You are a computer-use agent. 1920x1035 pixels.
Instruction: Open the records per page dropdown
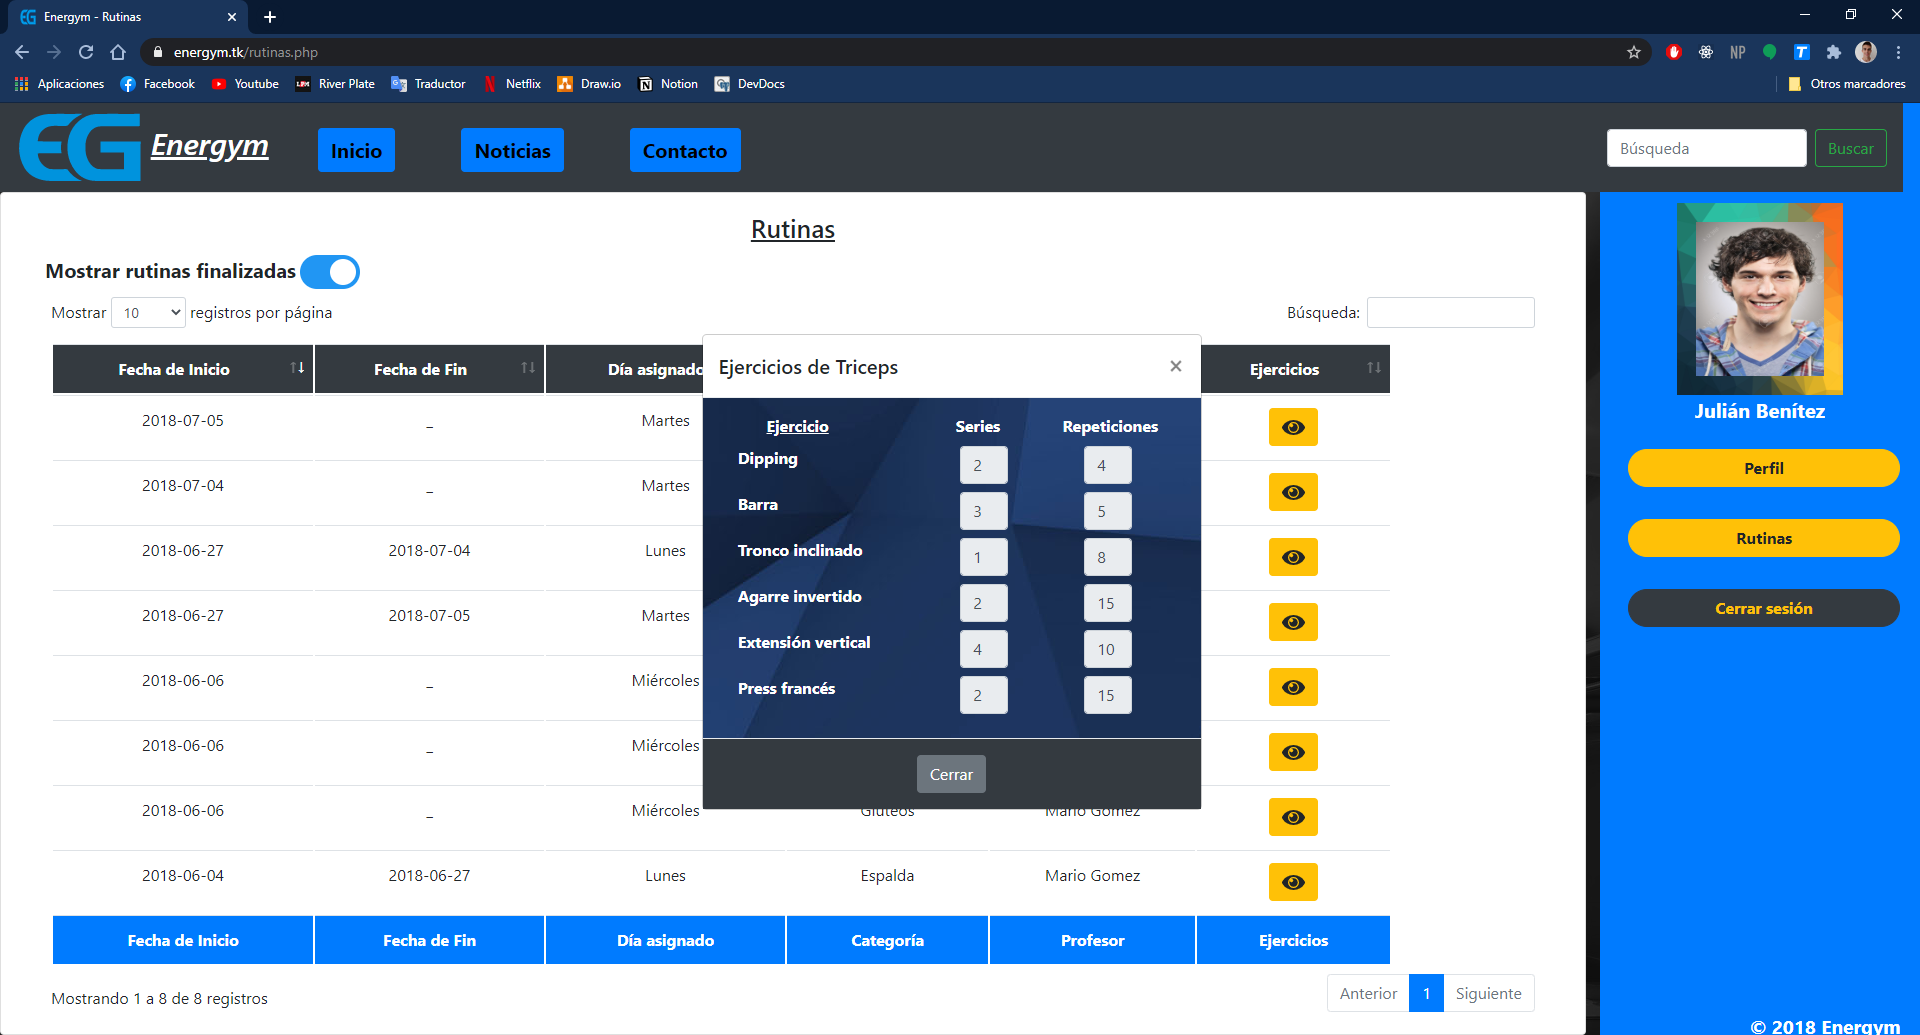[x=148, y=313]
